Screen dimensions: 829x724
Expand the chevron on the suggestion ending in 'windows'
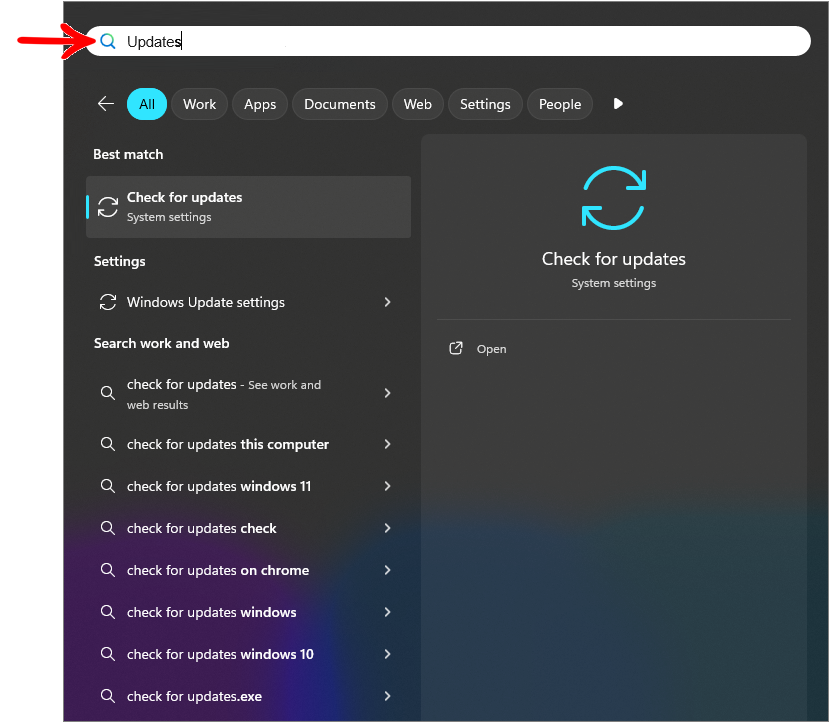point(388,612)
